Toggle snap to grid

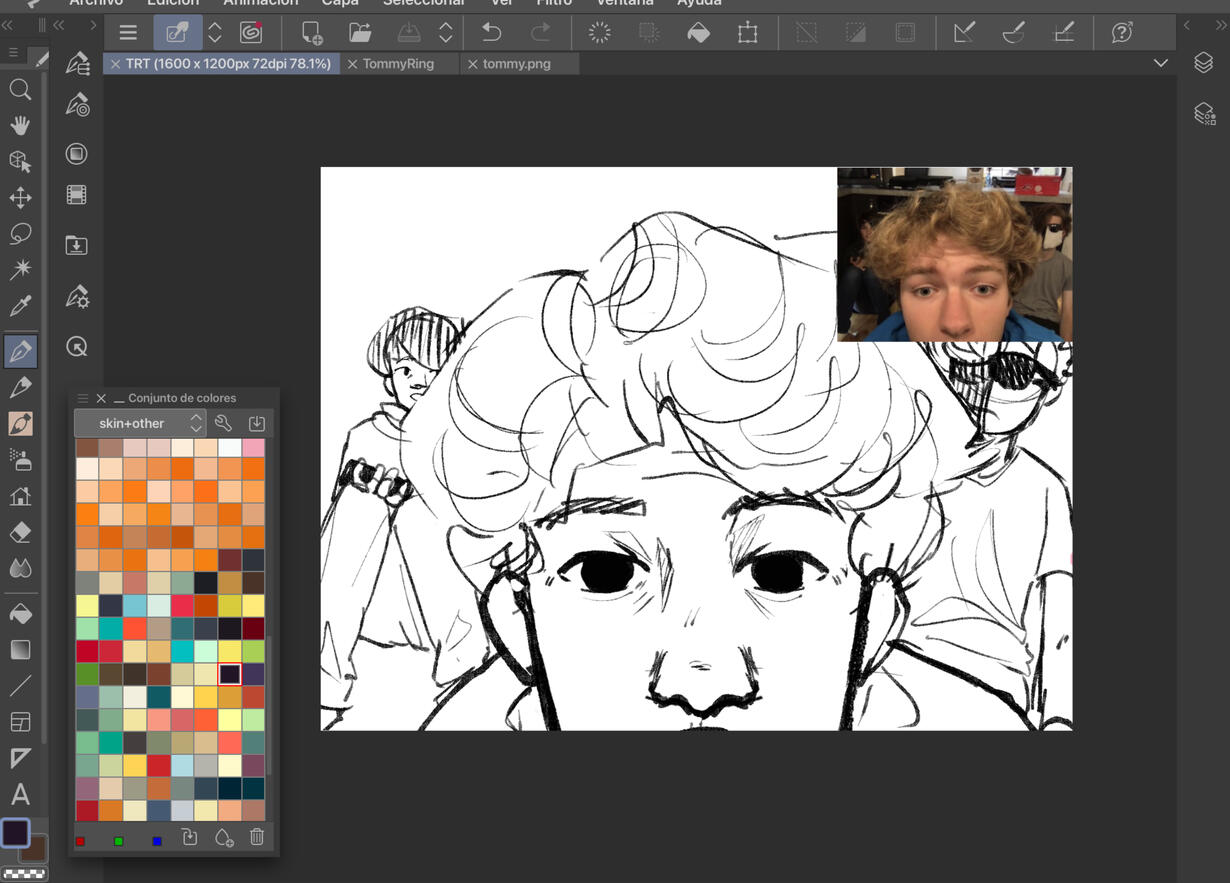(x=1064, y=33)
